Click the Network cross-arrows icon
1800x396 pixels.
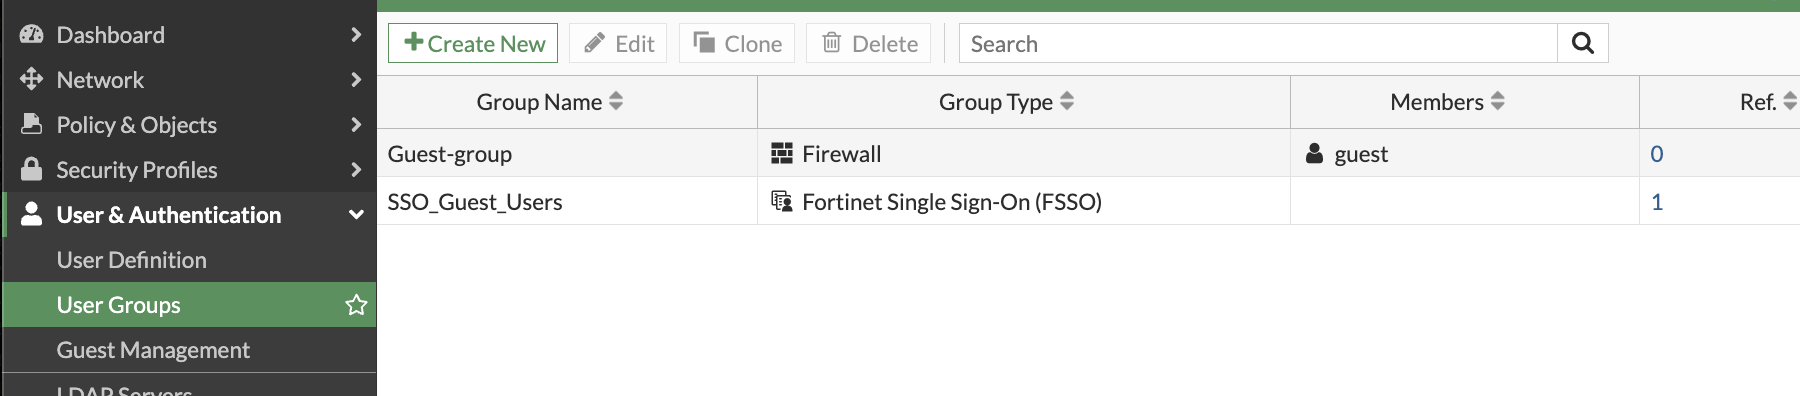pos(31,79)
